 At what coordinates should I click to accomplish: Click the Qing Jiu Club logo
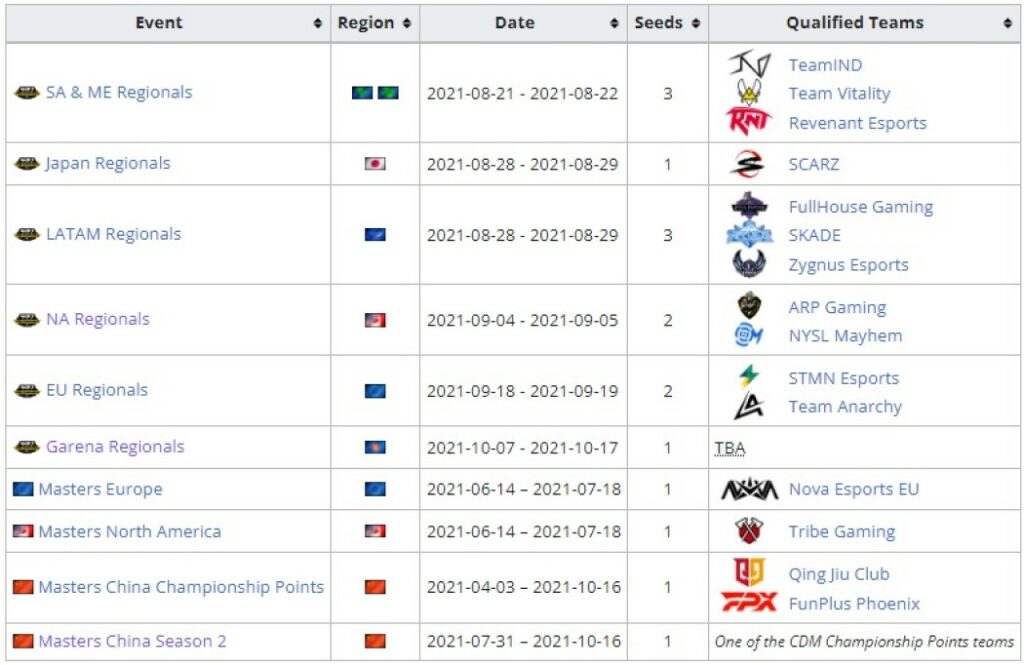pyautogui.click(x=749, y=574)
